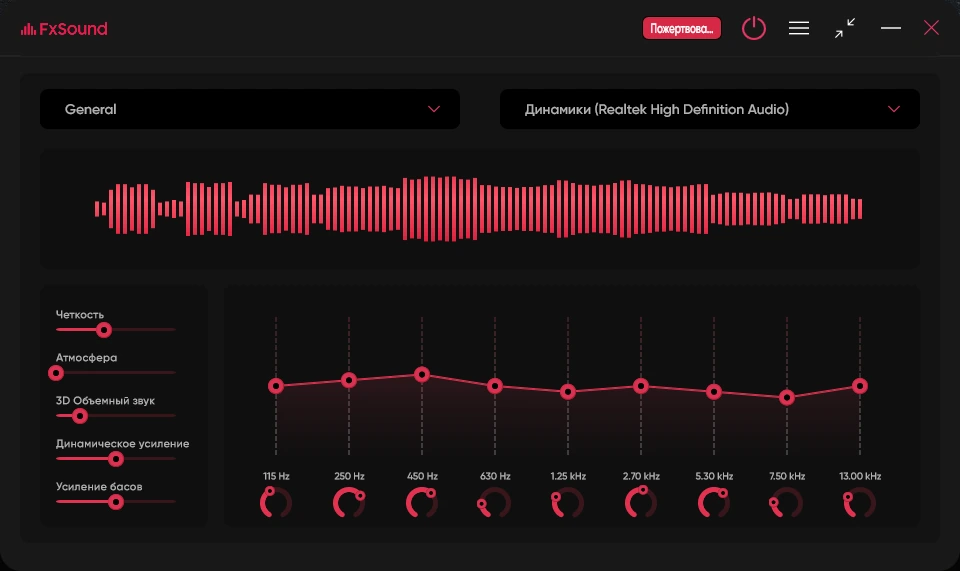Click the 3D Объемный звук label
Viewport: 960px width, 571px height.
coord(105,401)
